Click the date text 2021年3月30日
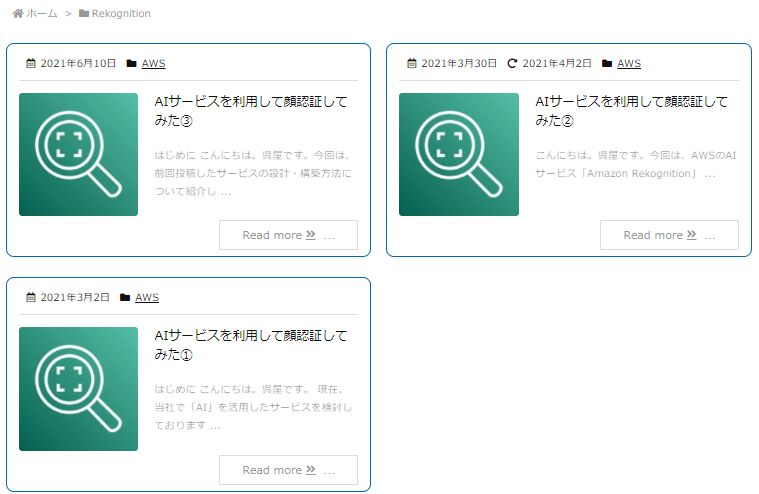 coord(459,63)
